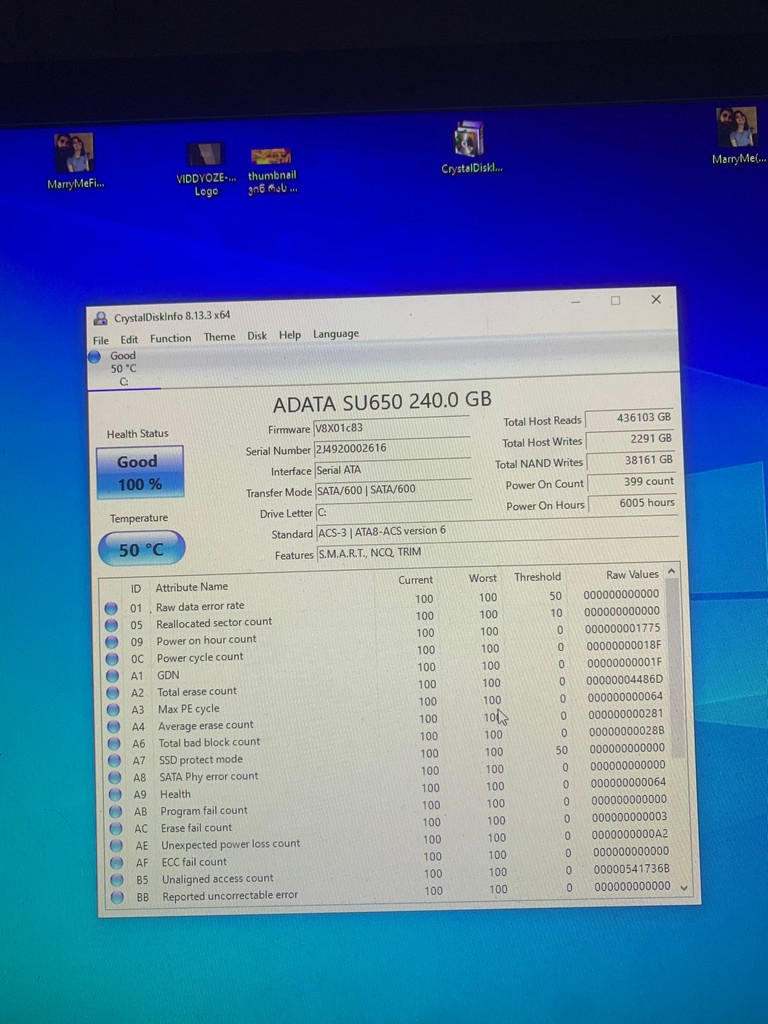The width and height of the screenshot is (768, 1024).
Task: Click status circle for SATA Phy error count
Action: point(114,778)
